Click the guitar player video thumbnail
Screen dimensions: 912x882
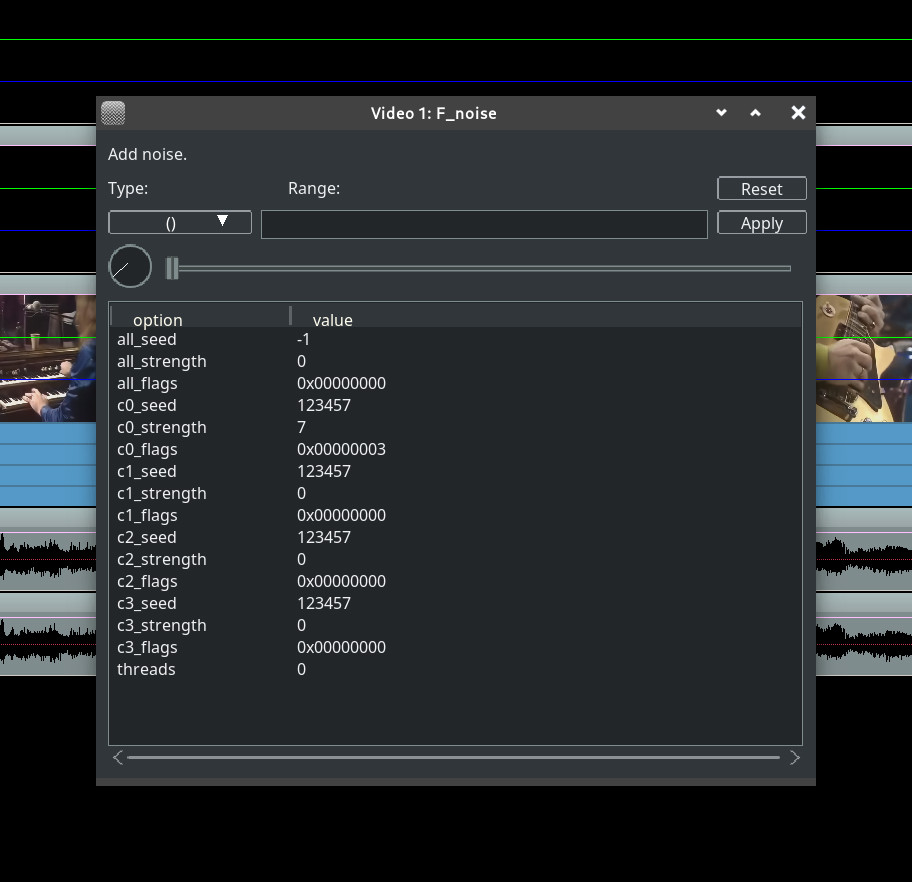click(x=863, y=358)
